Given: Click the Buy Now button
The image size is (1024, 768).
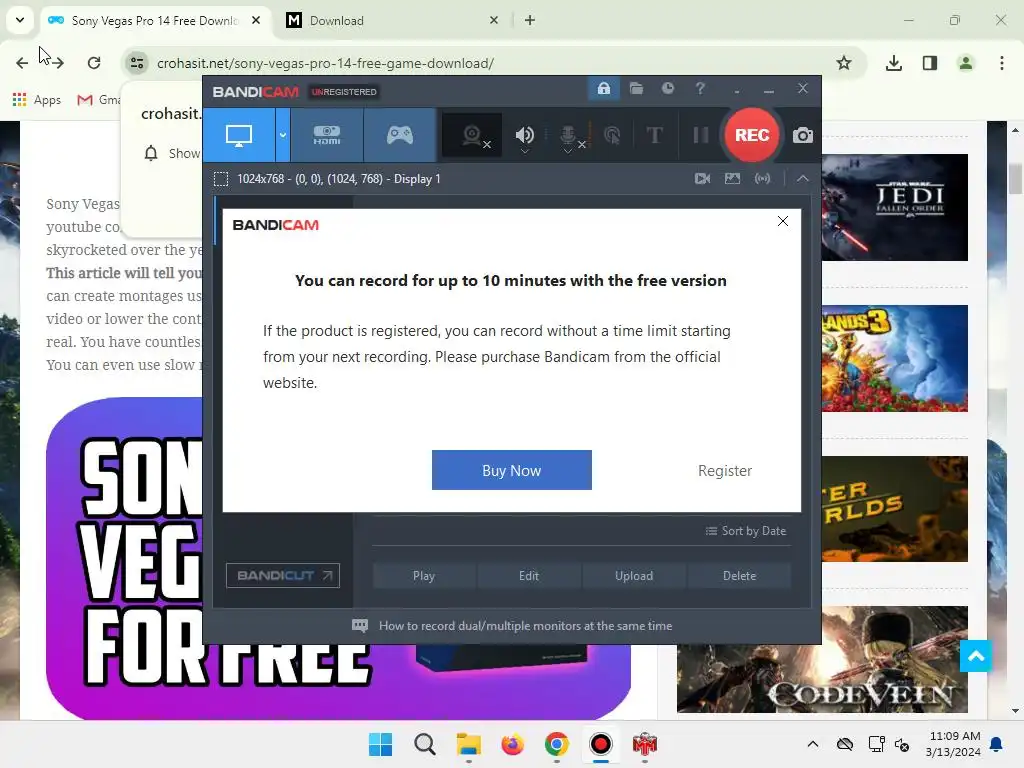Looking at the screenshot, I should (x=511, y=470).
